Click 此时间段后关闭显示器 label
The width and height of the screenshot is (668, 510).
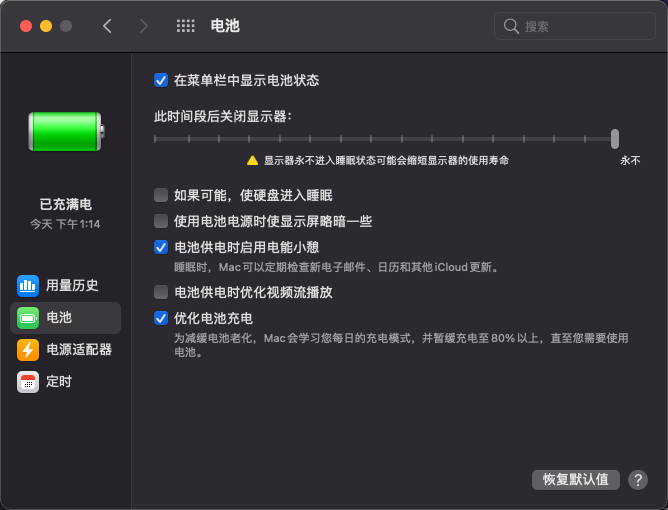(222, 116)
